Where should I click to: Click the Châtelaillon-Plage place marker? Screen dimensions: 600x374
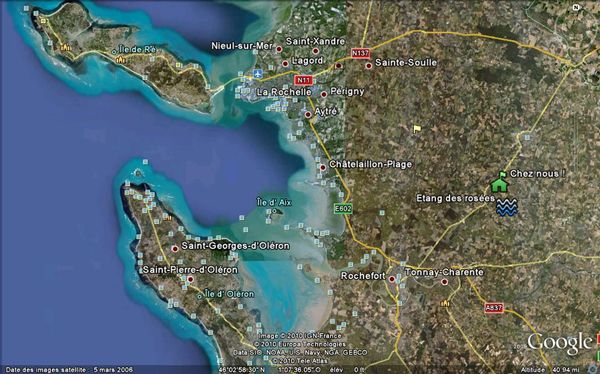click(323, 167)
